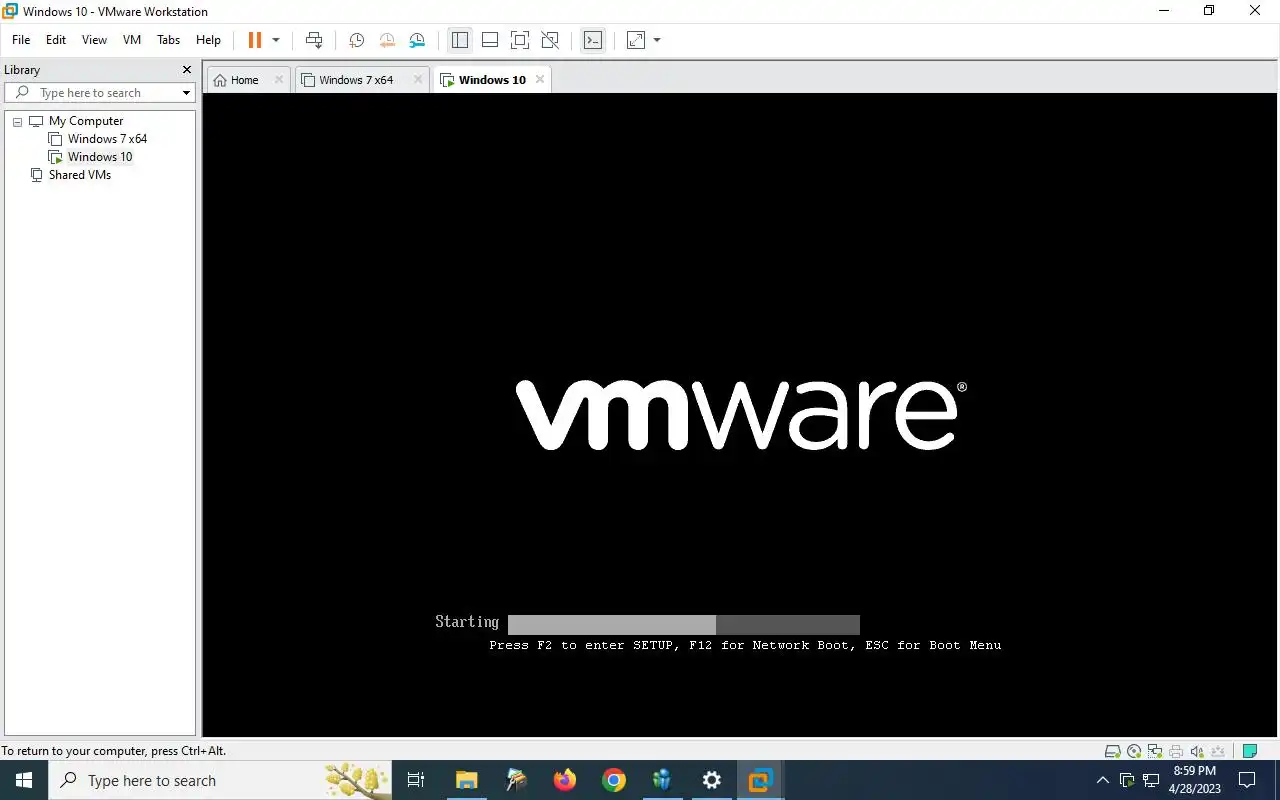The image size is (1280, 800).
Task: Click the printer status icon
Action: 1176,751
